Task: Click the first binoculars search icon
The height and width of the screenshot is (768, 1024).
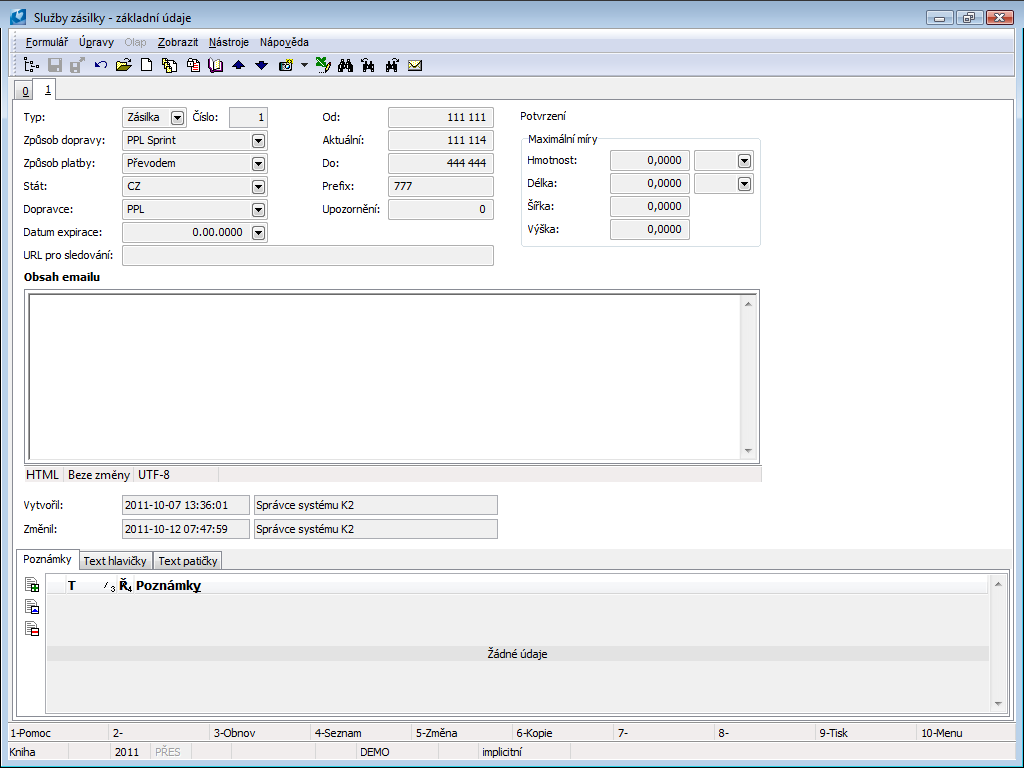Action: pyautogui.click(x=345, y=66)
